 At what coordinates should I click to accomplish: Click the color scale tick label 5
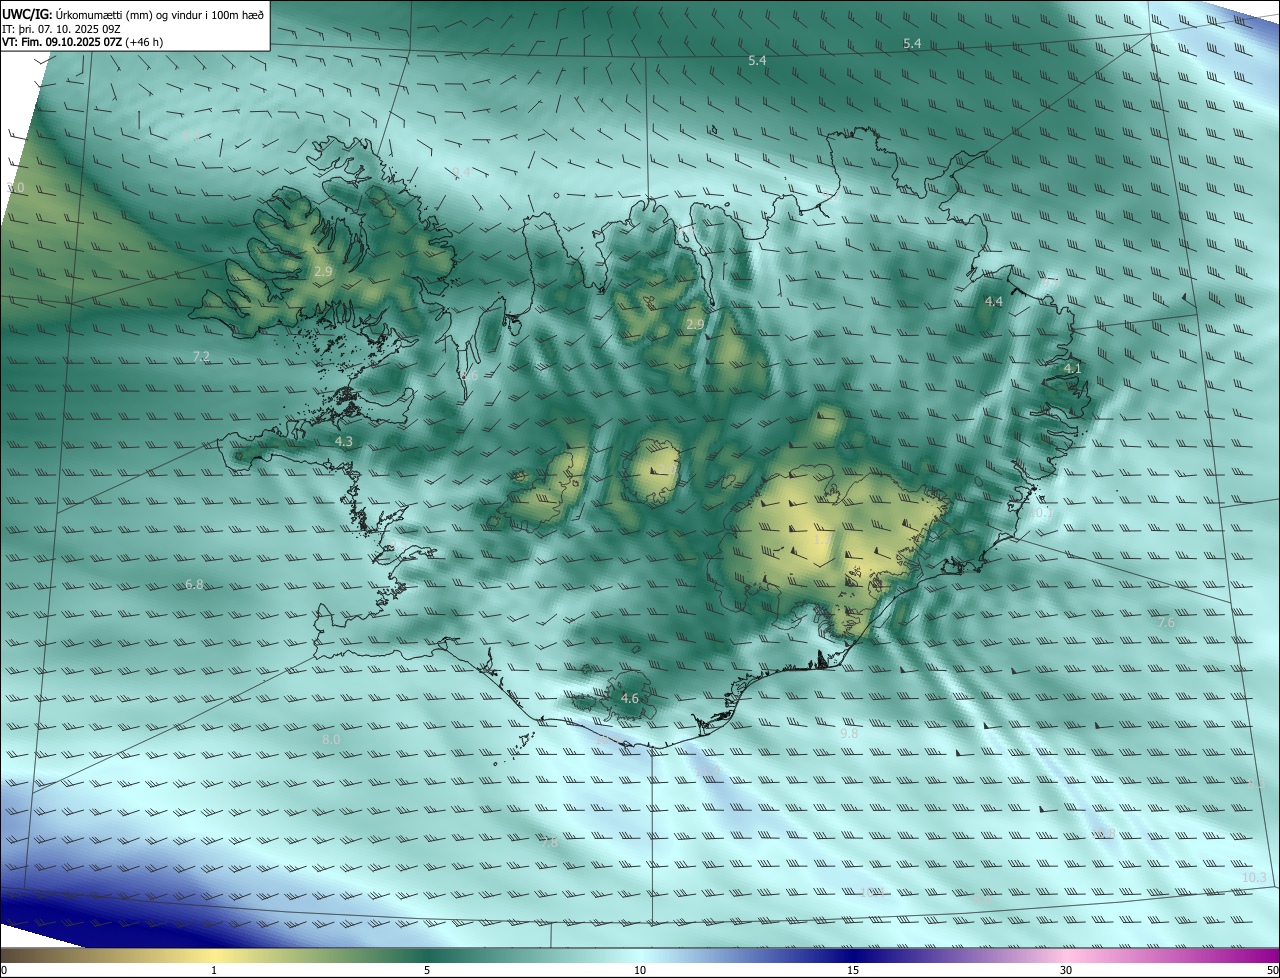coord(427,970)
